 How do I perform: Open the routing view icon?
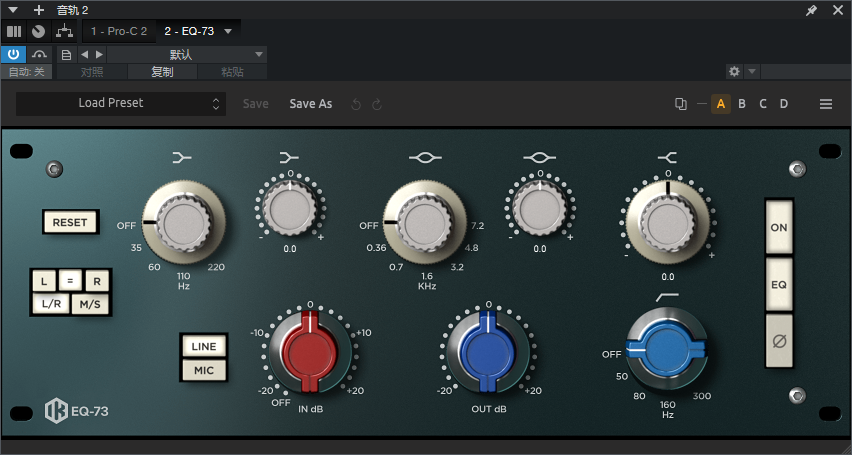pos(64,31)
